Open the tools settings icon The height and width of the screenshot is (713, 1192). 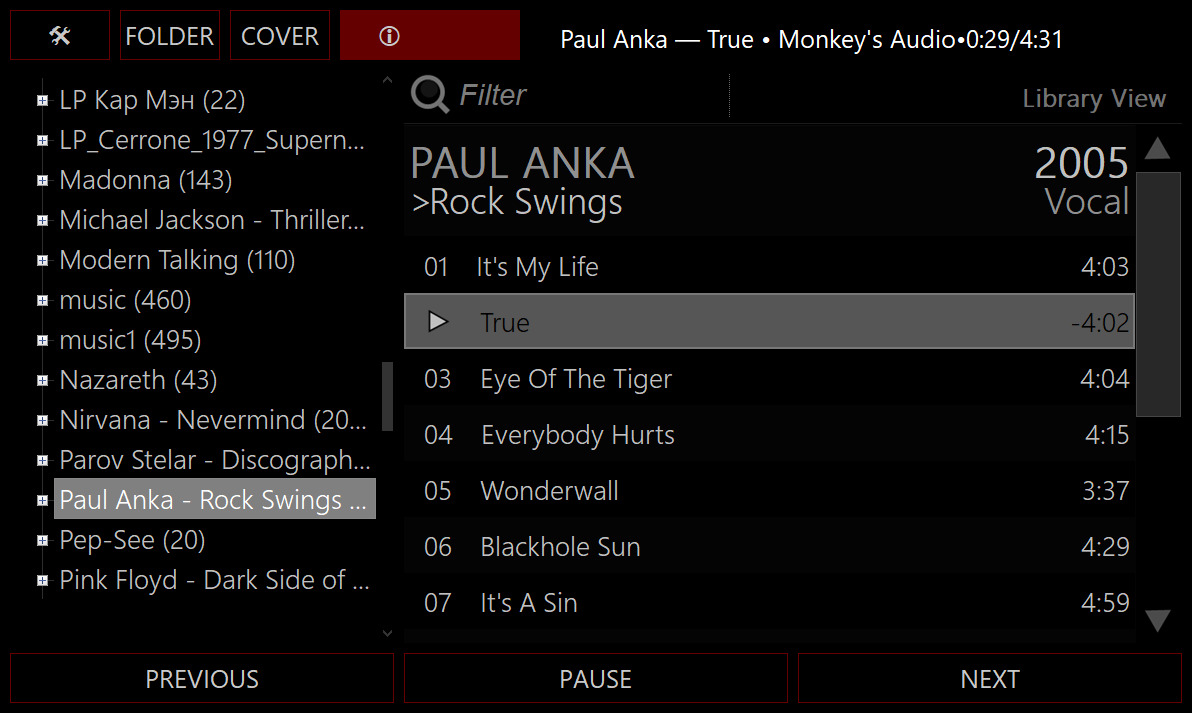pos(60,36)
